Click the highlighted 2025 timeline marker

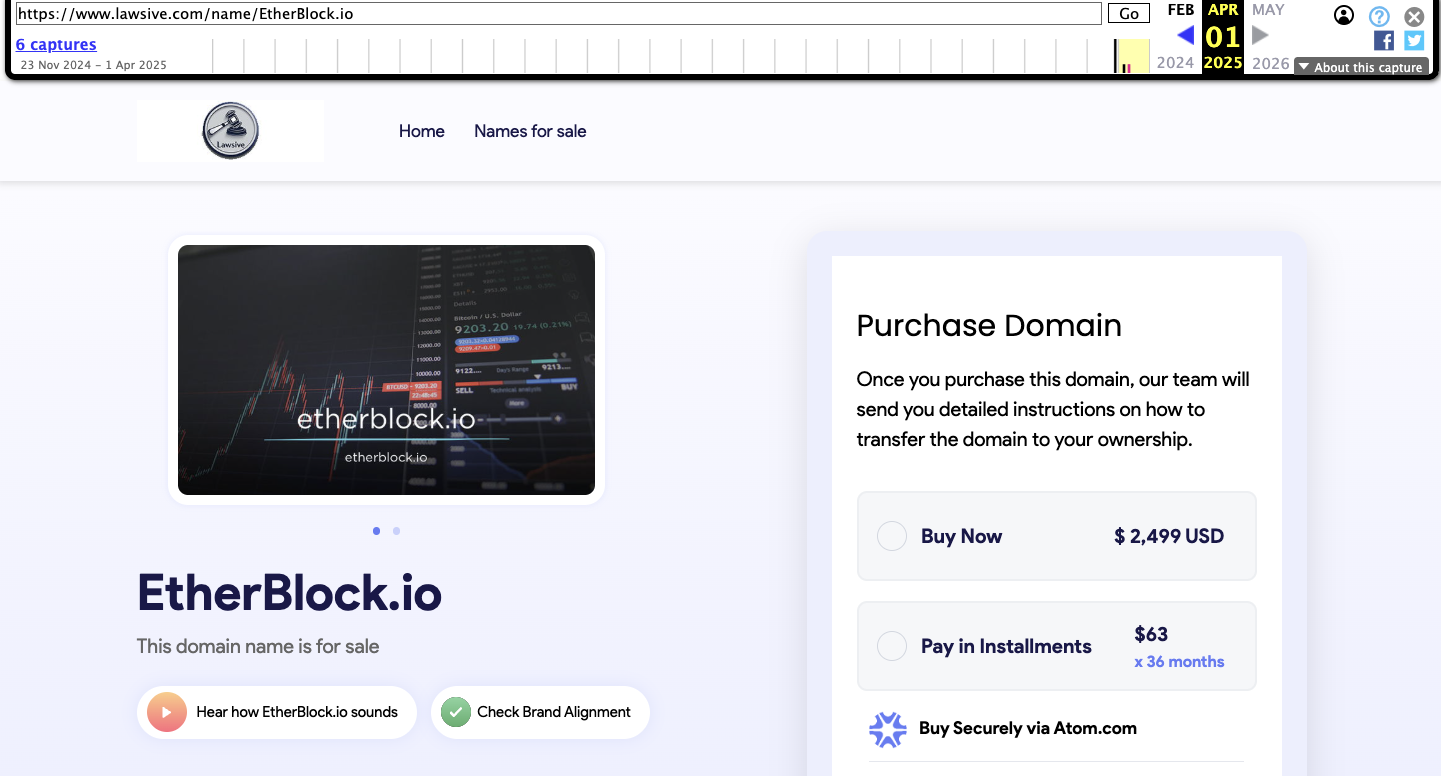(x=1132, y=56)
